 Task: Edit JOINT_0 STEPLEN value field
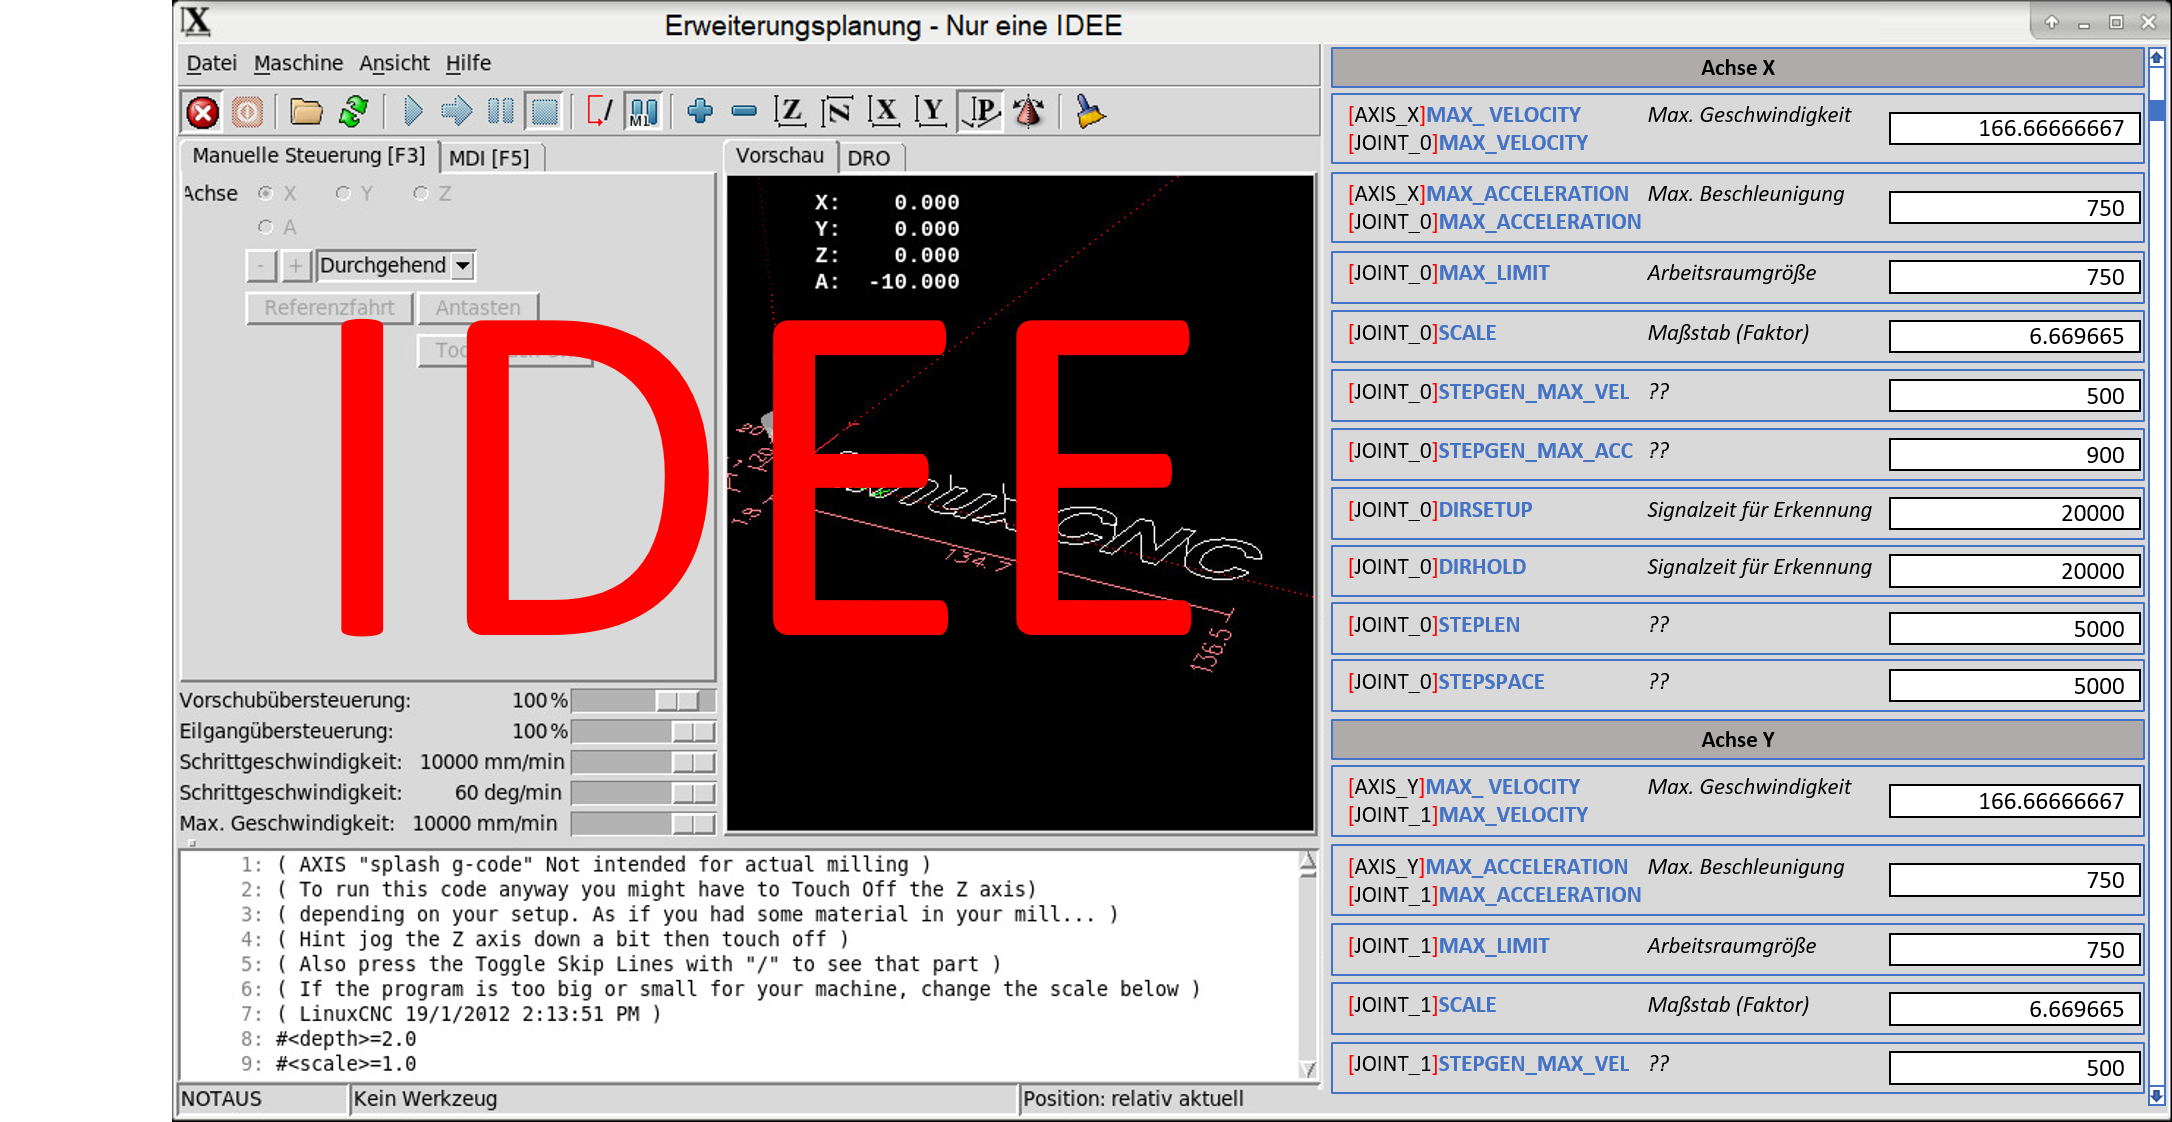tap(2014, 629)
